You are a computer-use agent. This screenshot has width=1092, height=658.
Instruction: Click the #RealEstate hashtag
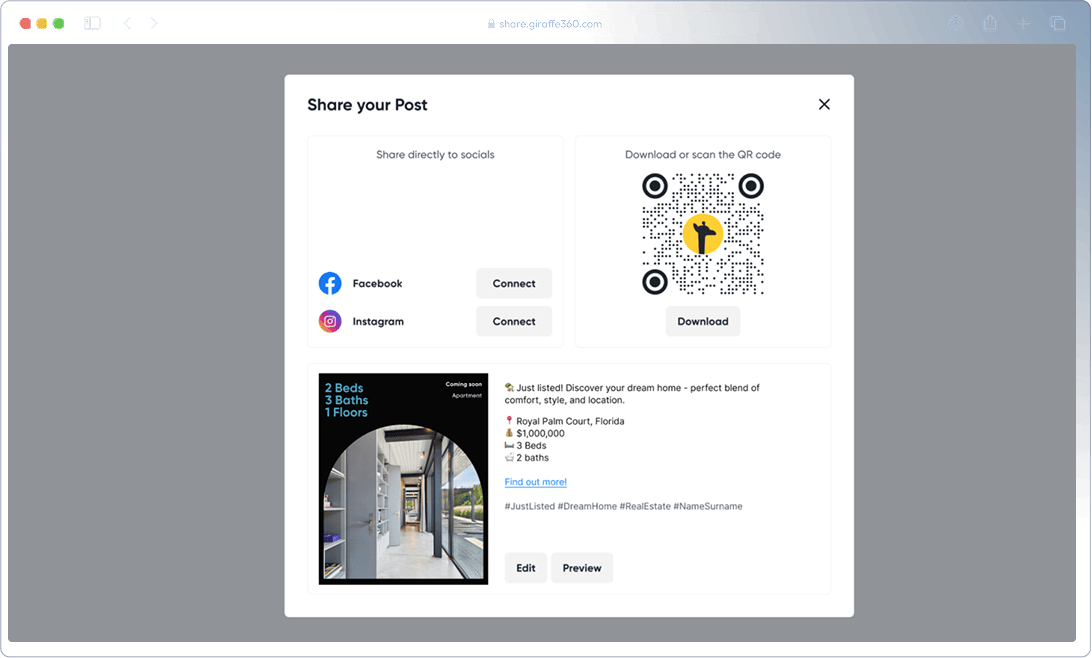(x=644, y=507)
